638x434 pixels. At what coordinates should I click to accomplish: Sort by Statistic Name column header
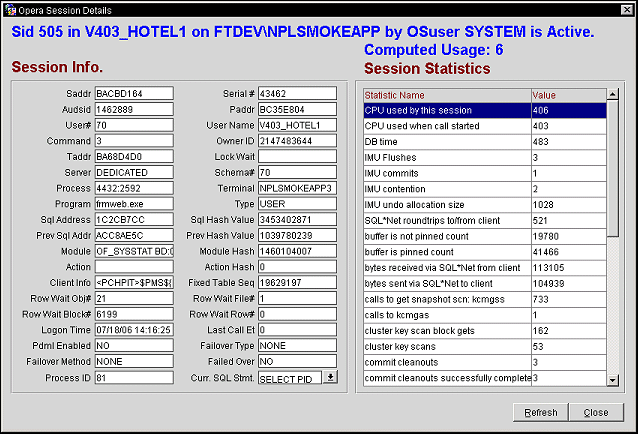tap(445, 95)
